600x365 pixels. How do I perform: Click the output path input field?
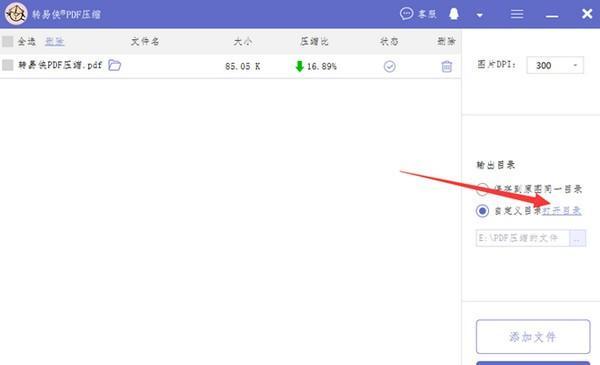coord(523,238)
